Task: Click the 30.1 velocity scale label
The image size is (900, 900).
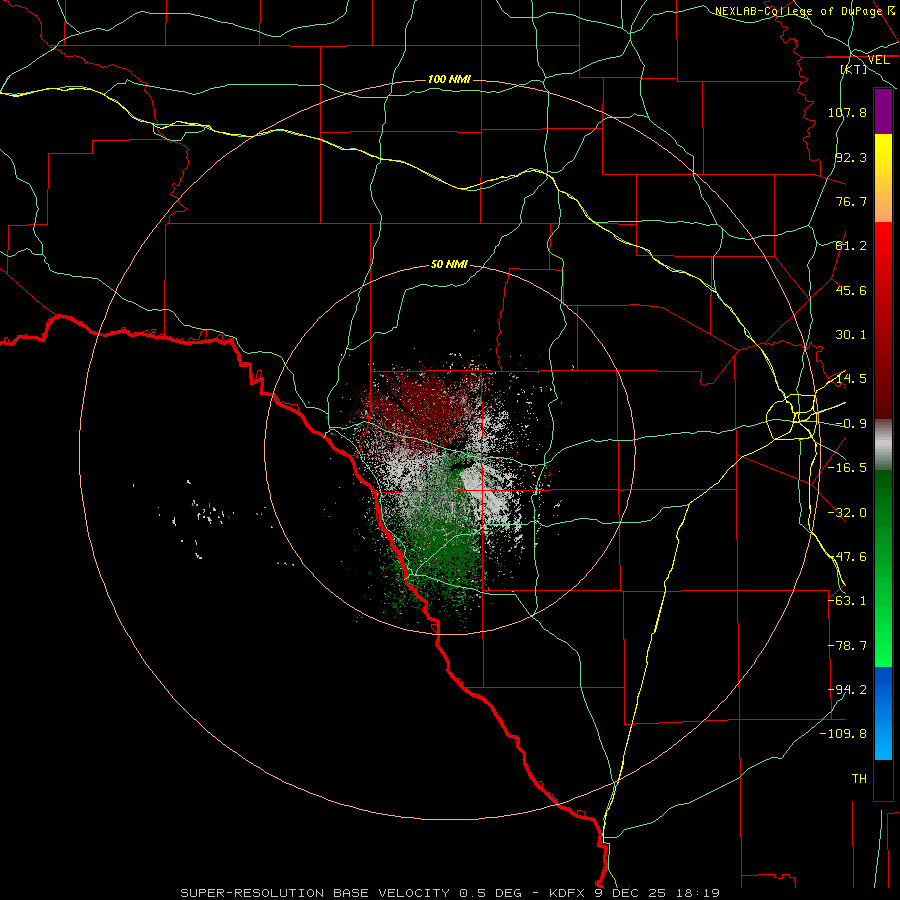Action: 851,335
